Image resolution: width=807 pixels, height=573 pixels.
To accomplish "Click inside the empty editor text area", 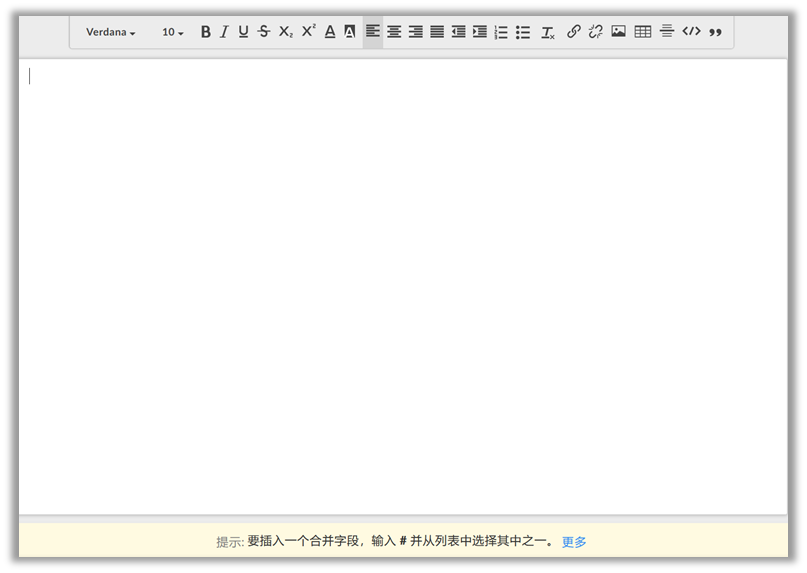I will pyautogui.click(x=400, y=280).
